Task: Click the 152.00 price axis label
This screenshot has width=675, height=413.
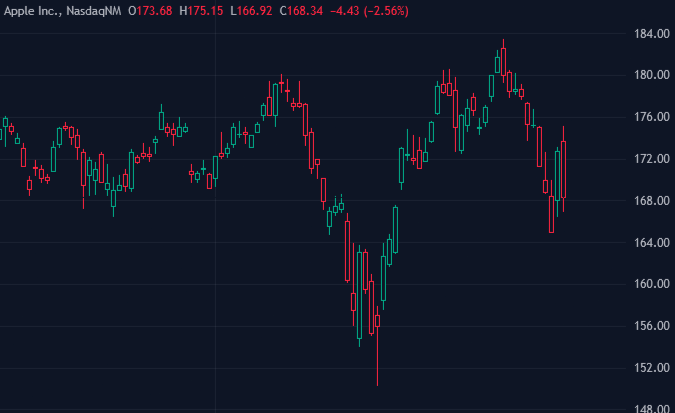Action: [x=652, y=368]
